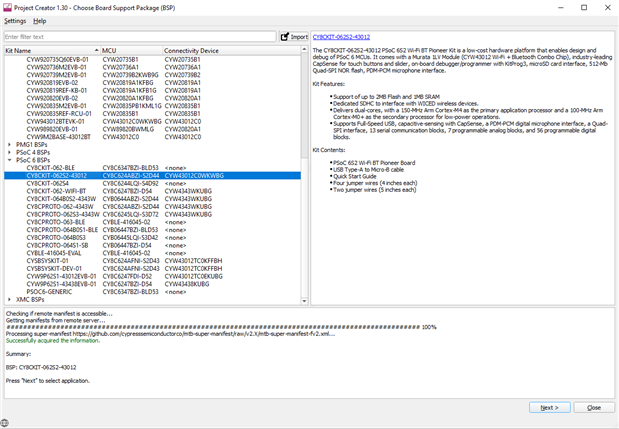The width and height of the screenshot is (619, 429).
Task: Select the CY8CKIT-062-BLE kit
Action: [152, 168]
